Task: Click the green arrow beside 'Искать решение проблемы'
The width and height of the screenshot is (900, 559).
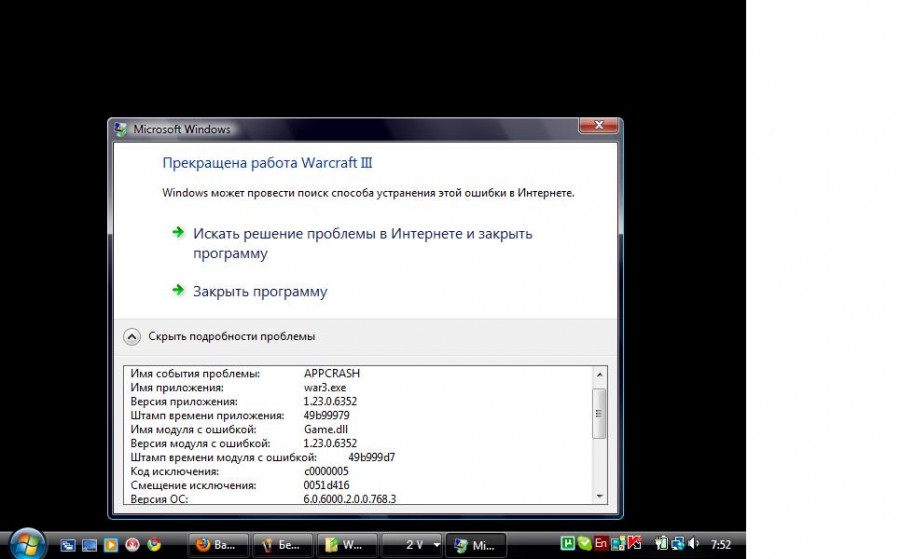Action: [178, 232]
